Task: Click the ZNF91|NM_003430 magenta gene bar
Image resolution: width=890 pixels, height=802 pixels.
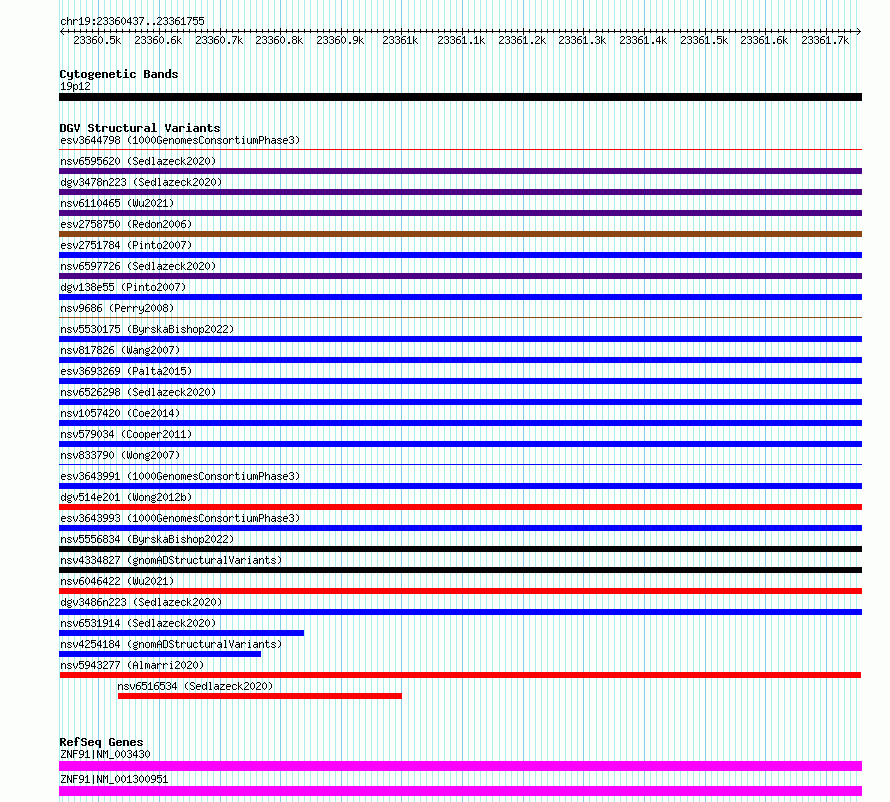Action: [x=460, y=766]
